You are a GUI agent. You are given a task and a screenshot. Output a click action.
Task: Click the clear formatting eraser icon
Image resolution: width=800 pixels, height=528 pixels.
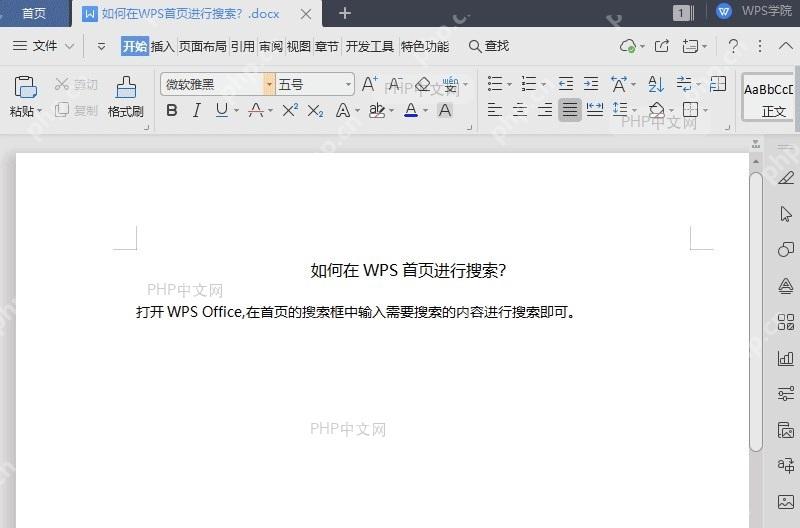pos(422,84)
